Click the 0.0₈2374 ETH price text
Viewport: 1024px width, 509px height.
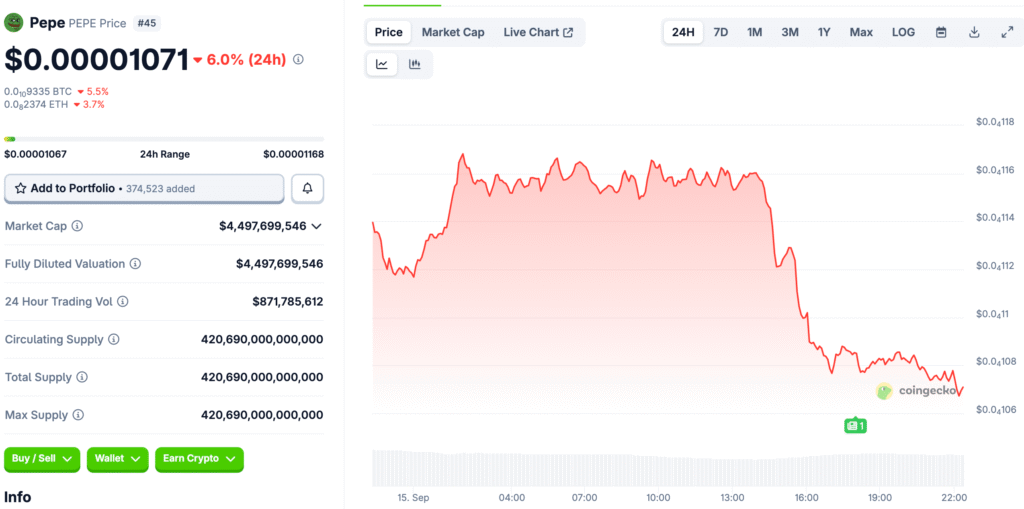[x=36, y=105]
